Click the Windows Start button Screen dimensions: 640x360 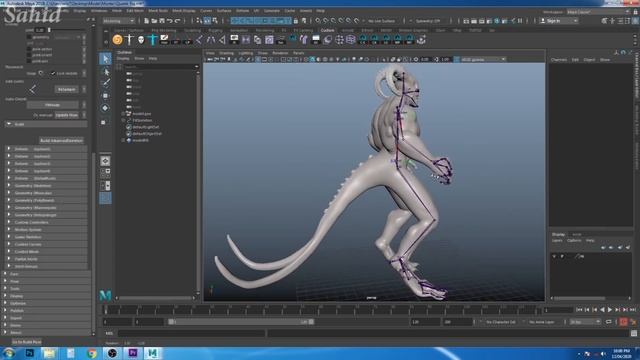click(x=9, y=353)
